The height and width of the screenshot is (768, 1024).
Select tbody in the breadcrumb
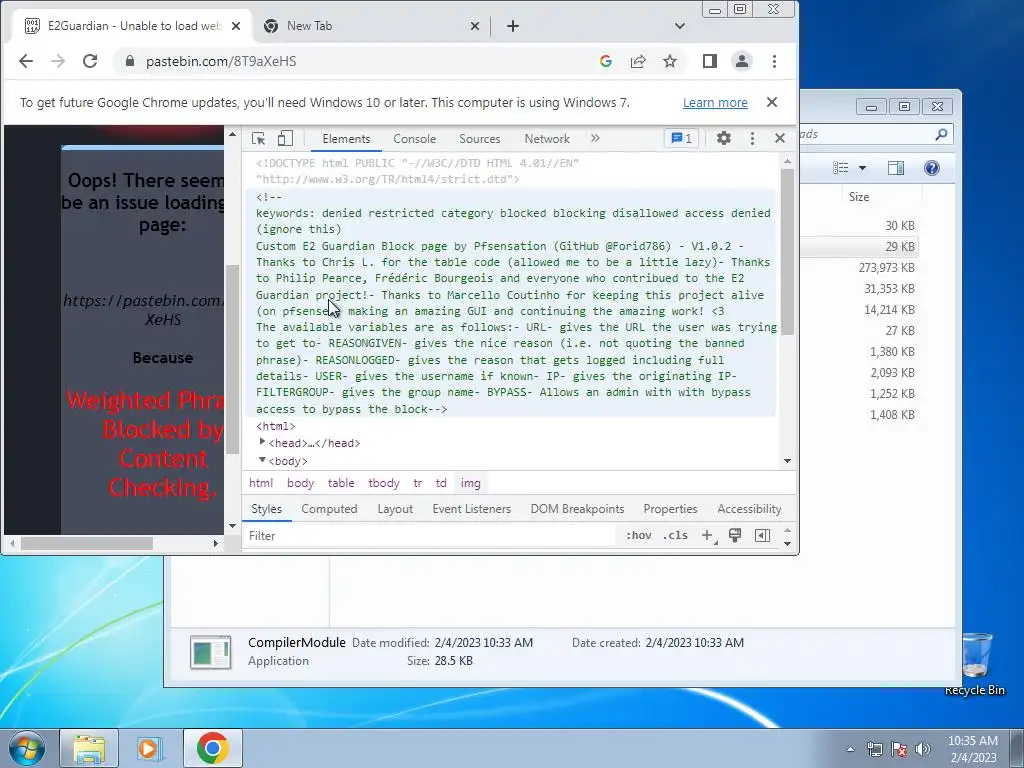pos(384,483)
